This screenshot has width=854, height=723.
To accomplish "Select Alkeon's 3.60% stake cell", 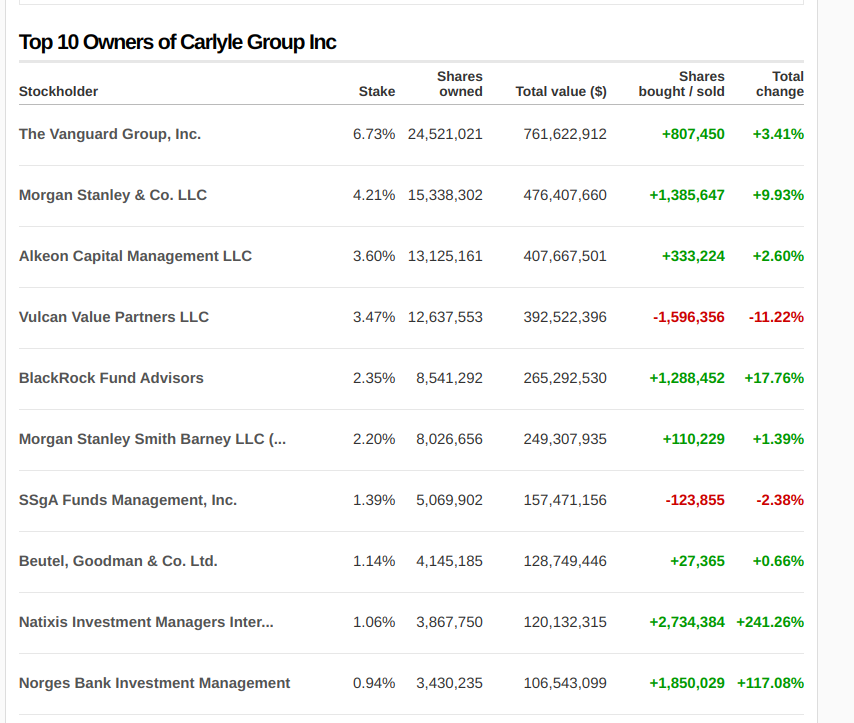I will point(374,256).
